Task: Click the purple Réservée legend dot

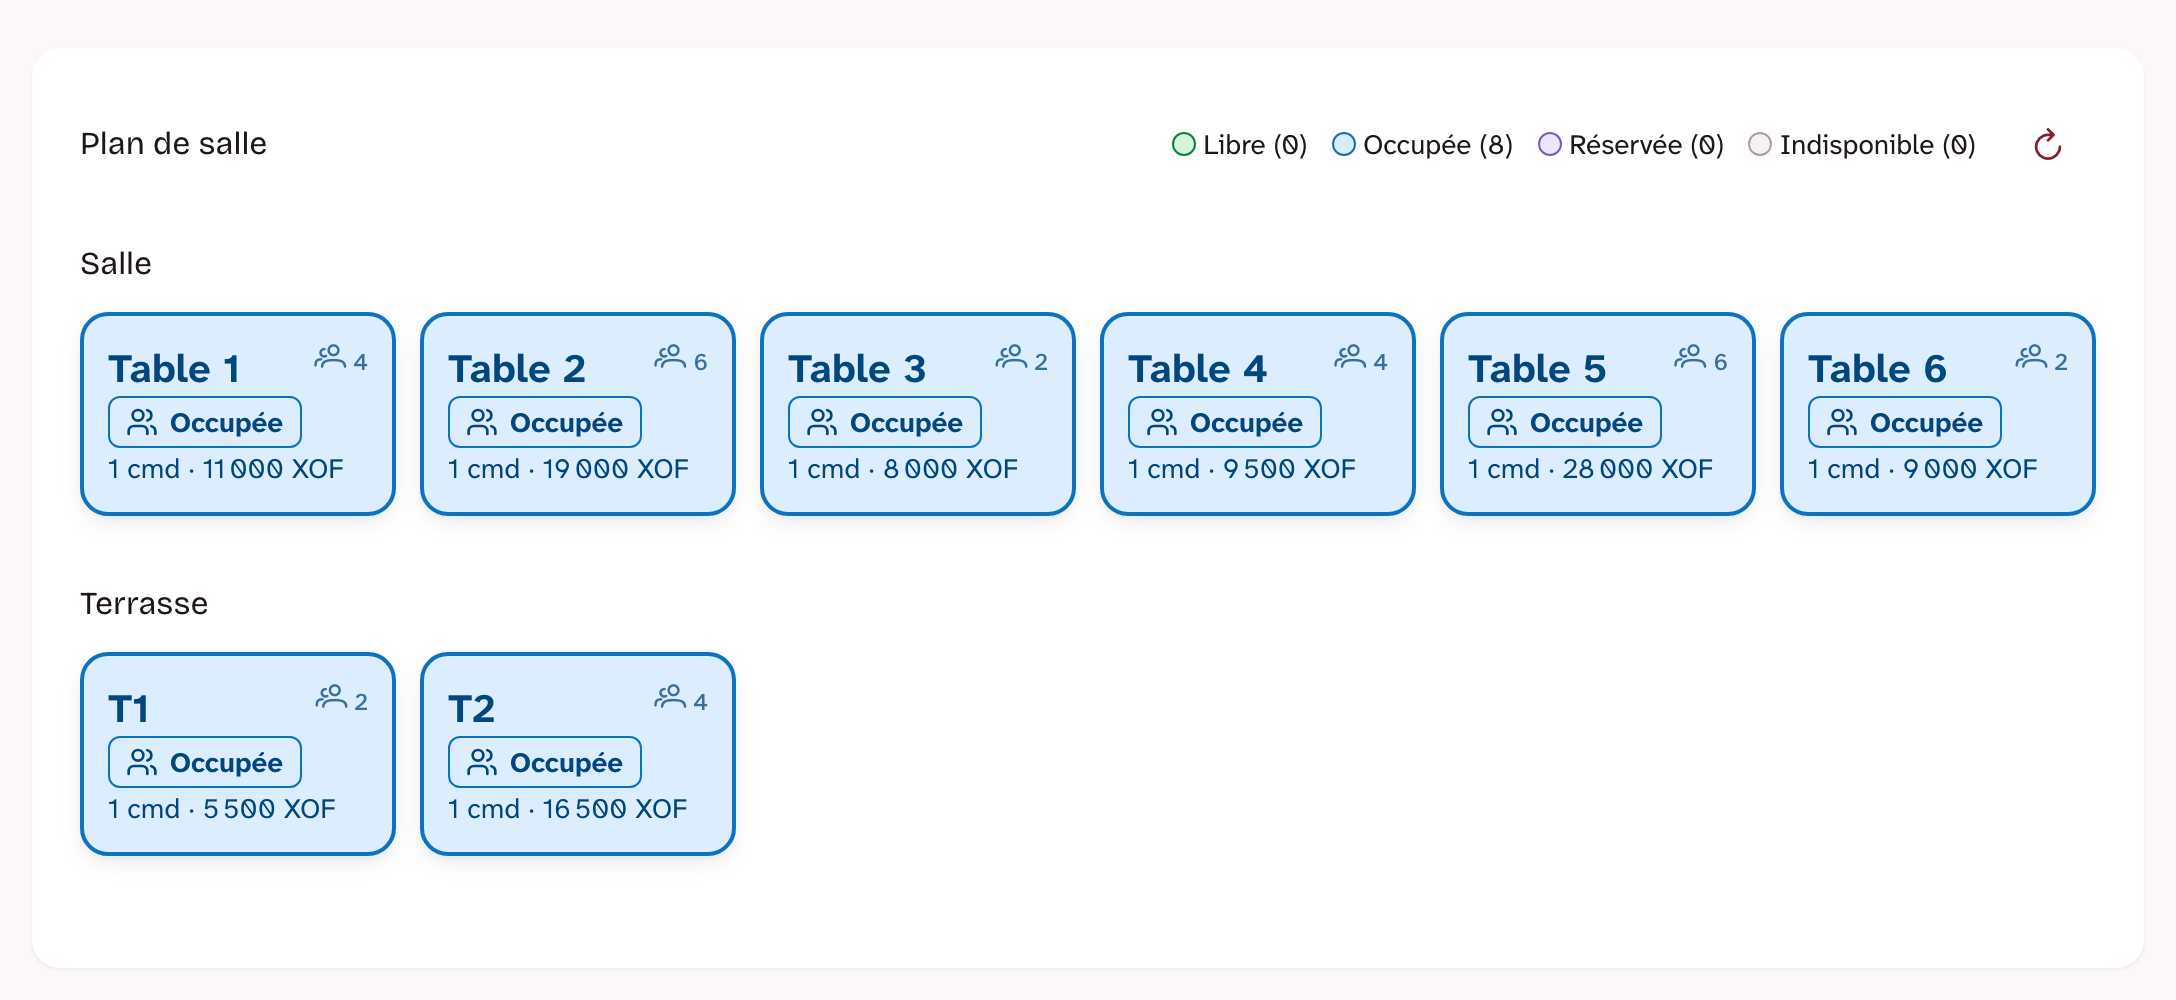Action: coord(1550,145)
